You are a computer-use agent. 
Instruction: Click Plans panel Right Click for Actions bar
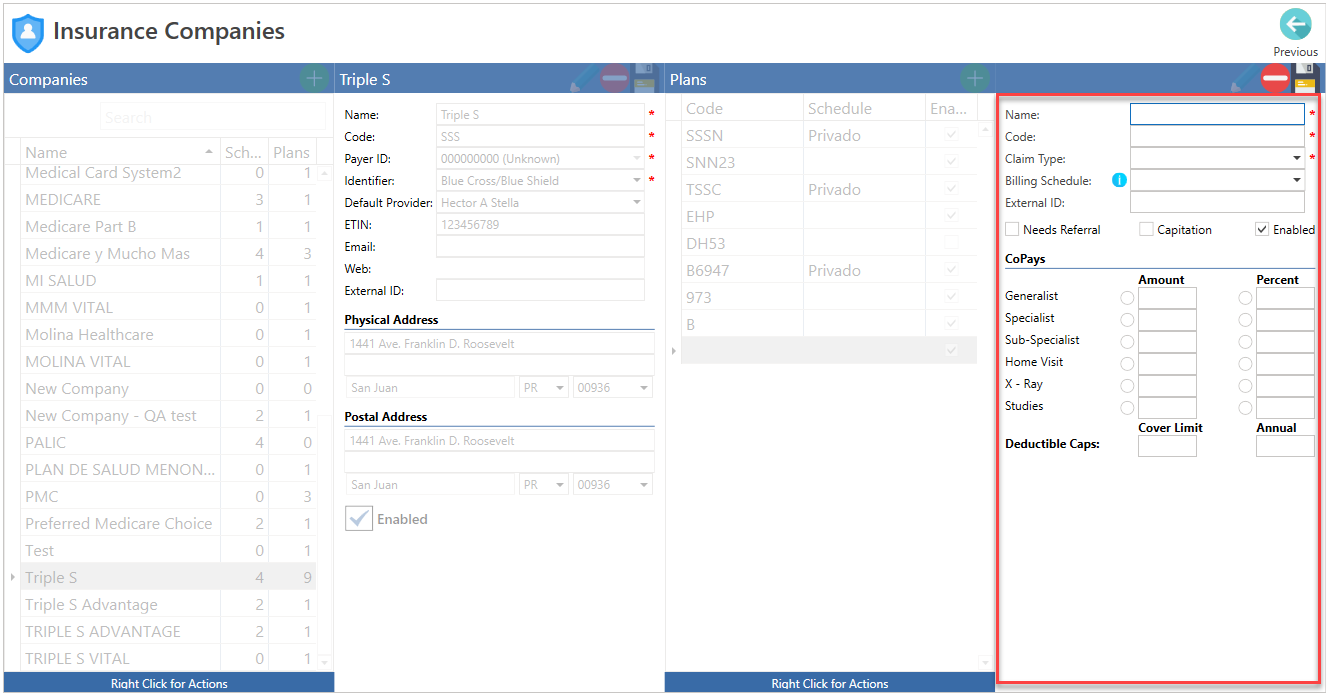click(830, 683)
